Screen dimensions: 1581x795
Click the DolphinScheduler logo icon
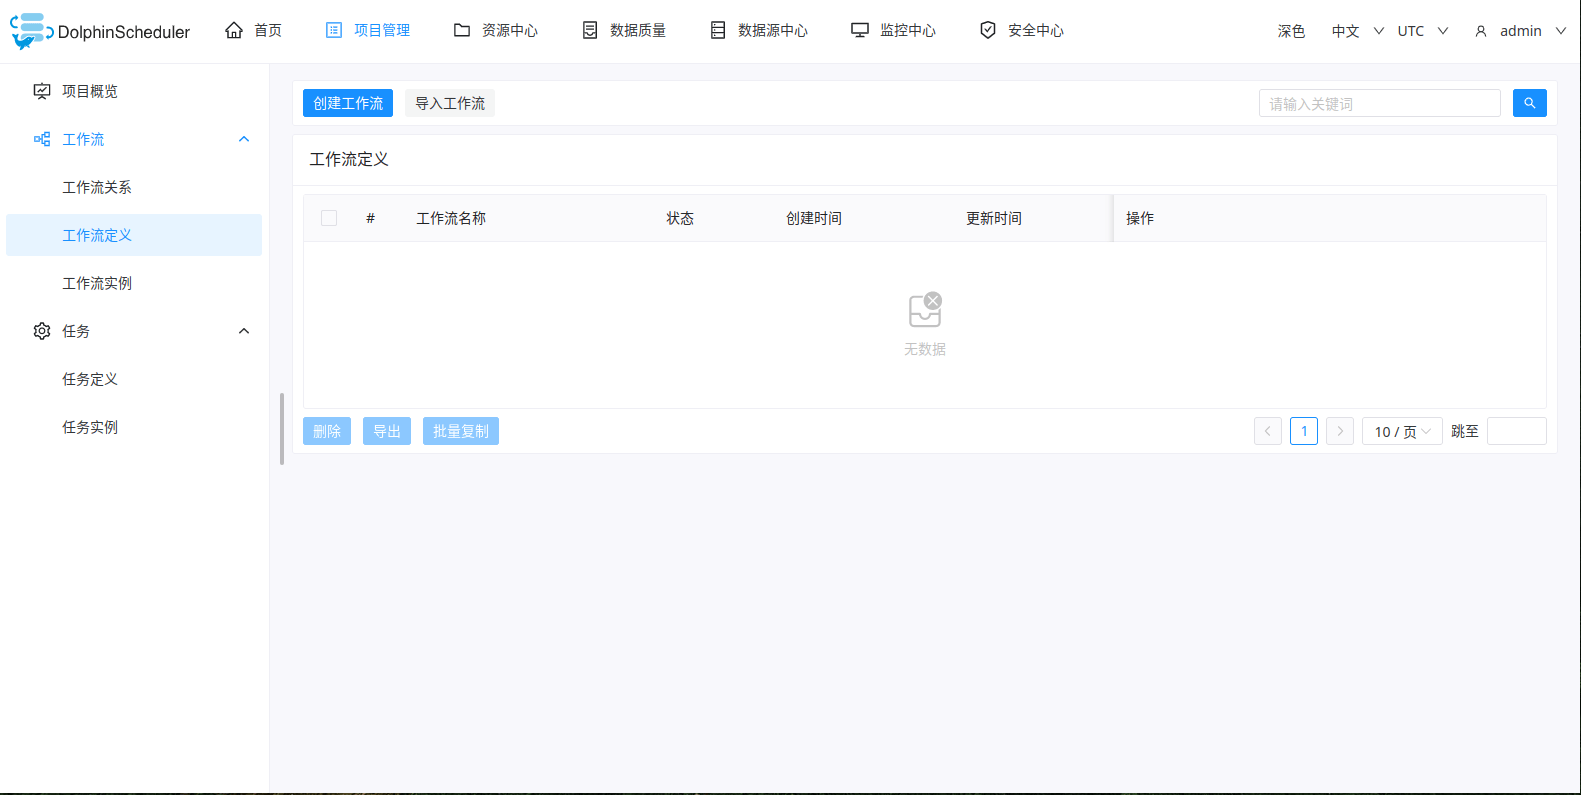30,31
